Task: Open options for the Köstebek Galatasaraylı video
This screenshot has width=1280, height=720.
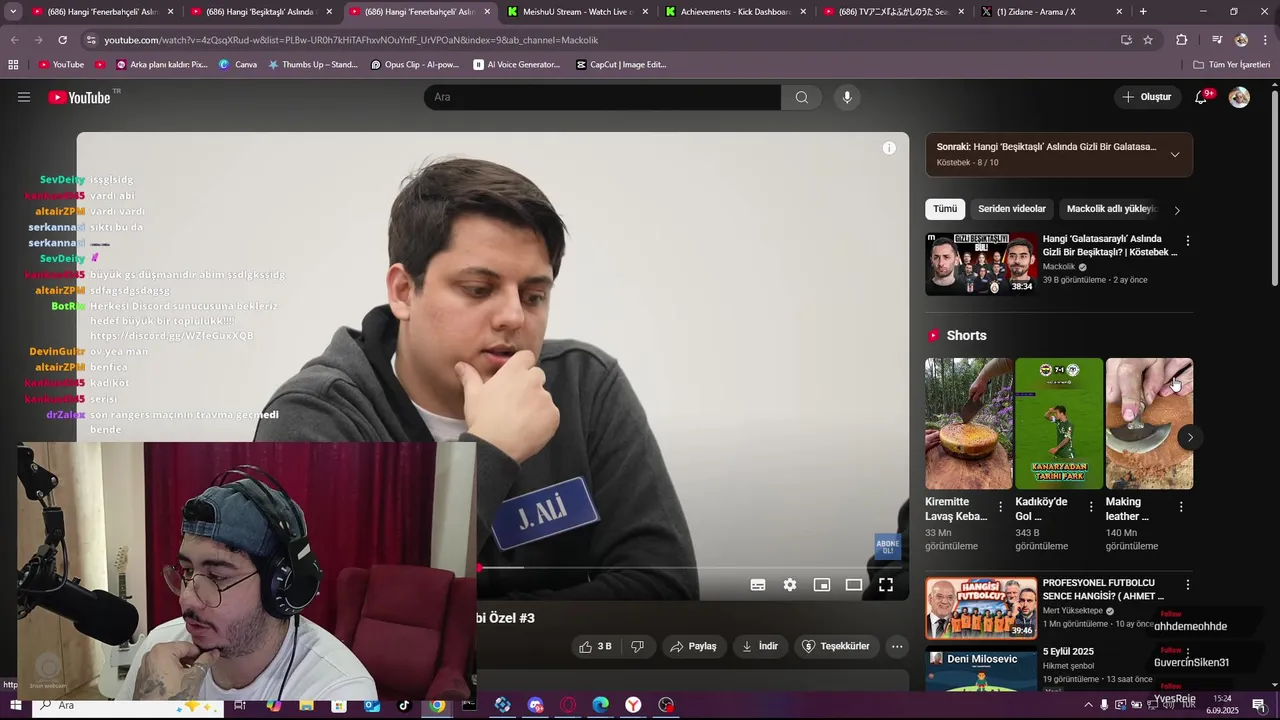Action: [1188, 241]
